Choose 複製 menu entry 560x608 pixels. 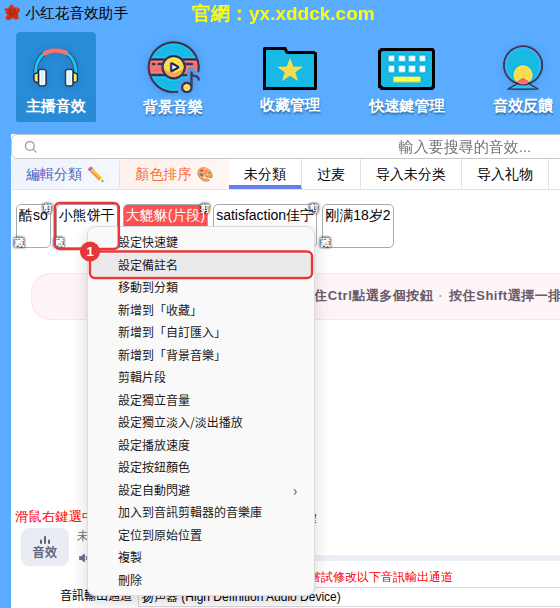click(x=201, y=557)
